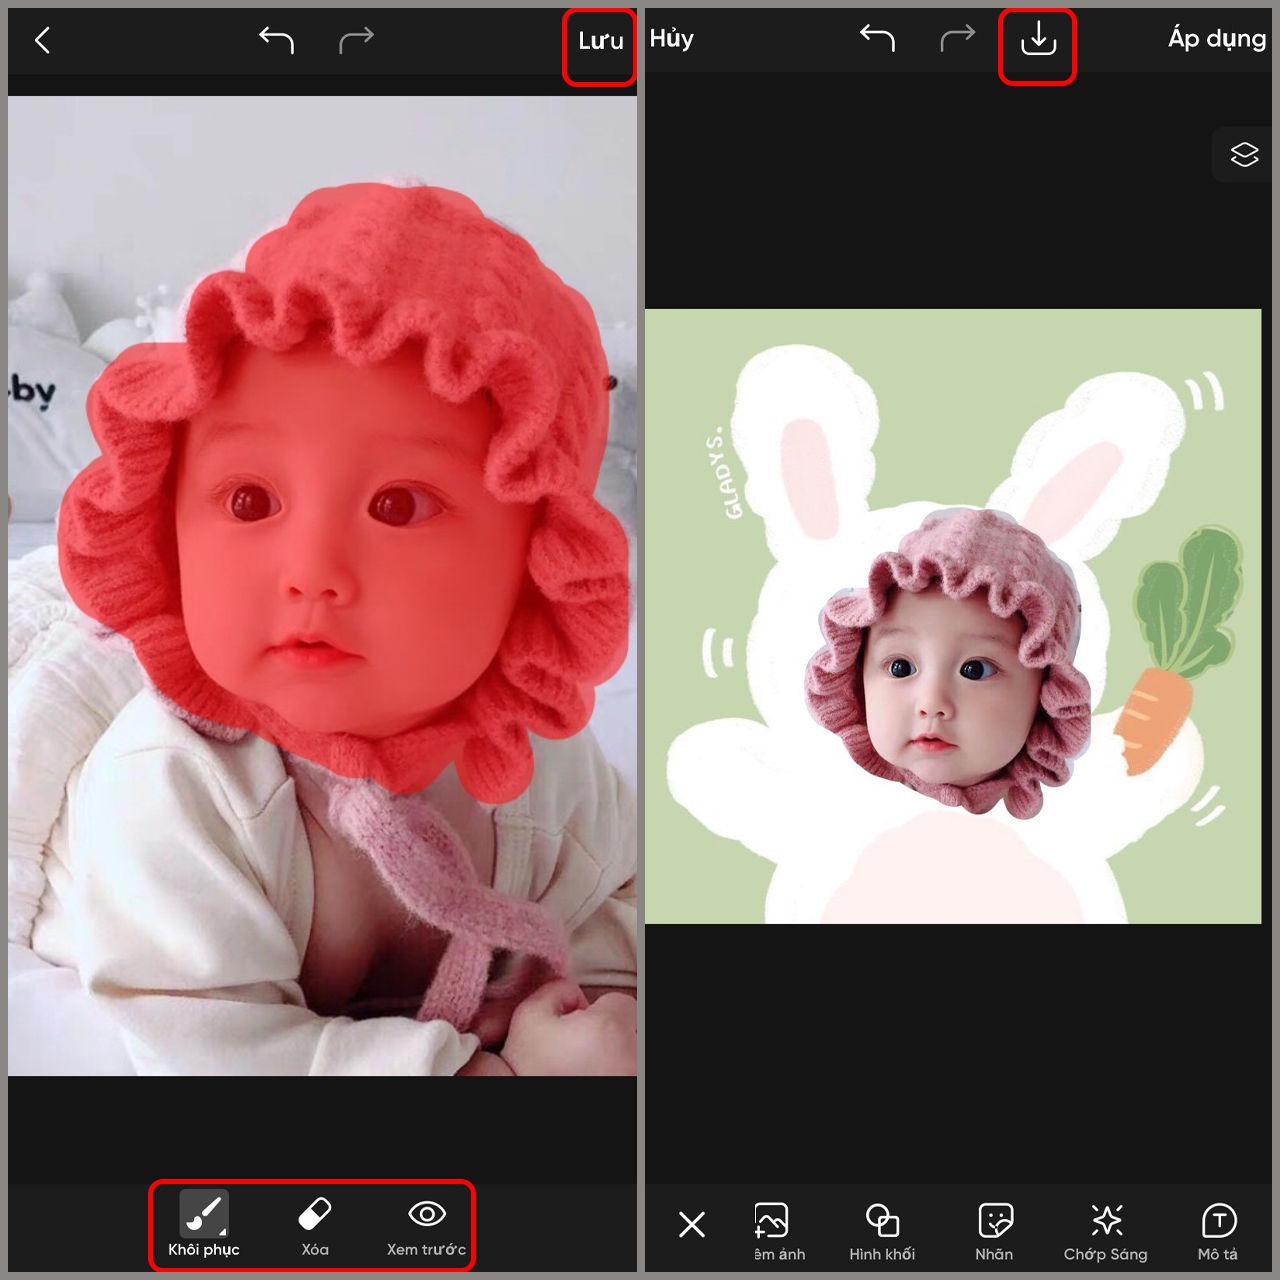Viewport: 1280px width, 1280px height.
Task: Undo the last stroke in the left screen
Action: point(276,40)
